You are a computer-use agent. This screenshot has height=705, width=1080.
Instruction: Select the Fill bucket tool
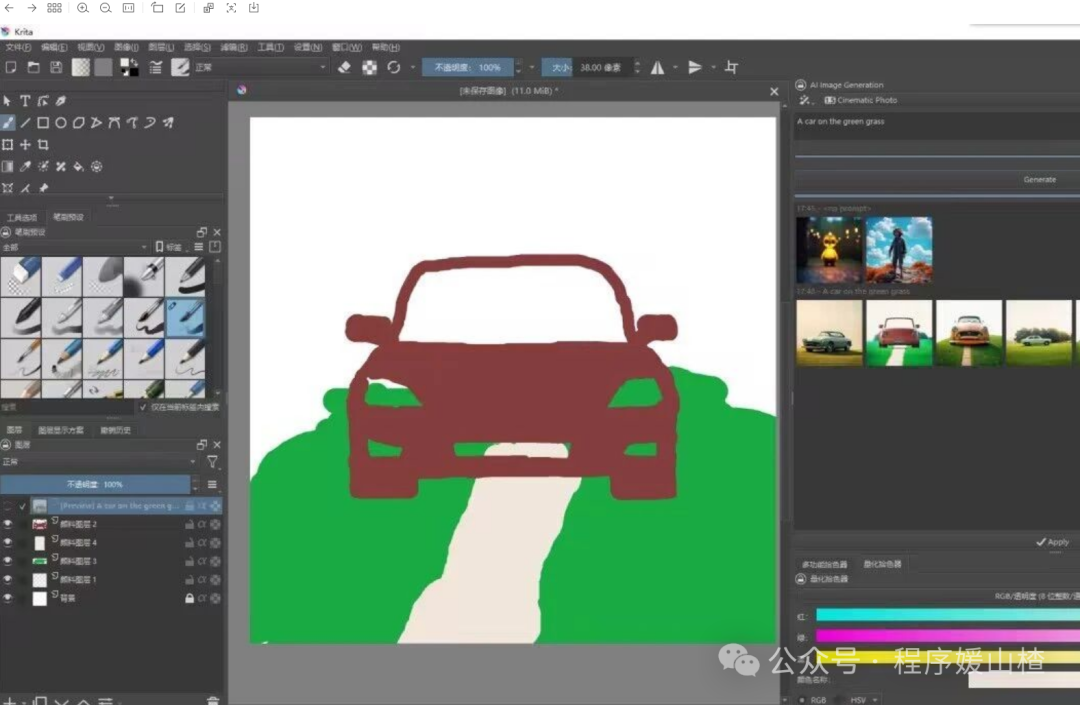79,167
